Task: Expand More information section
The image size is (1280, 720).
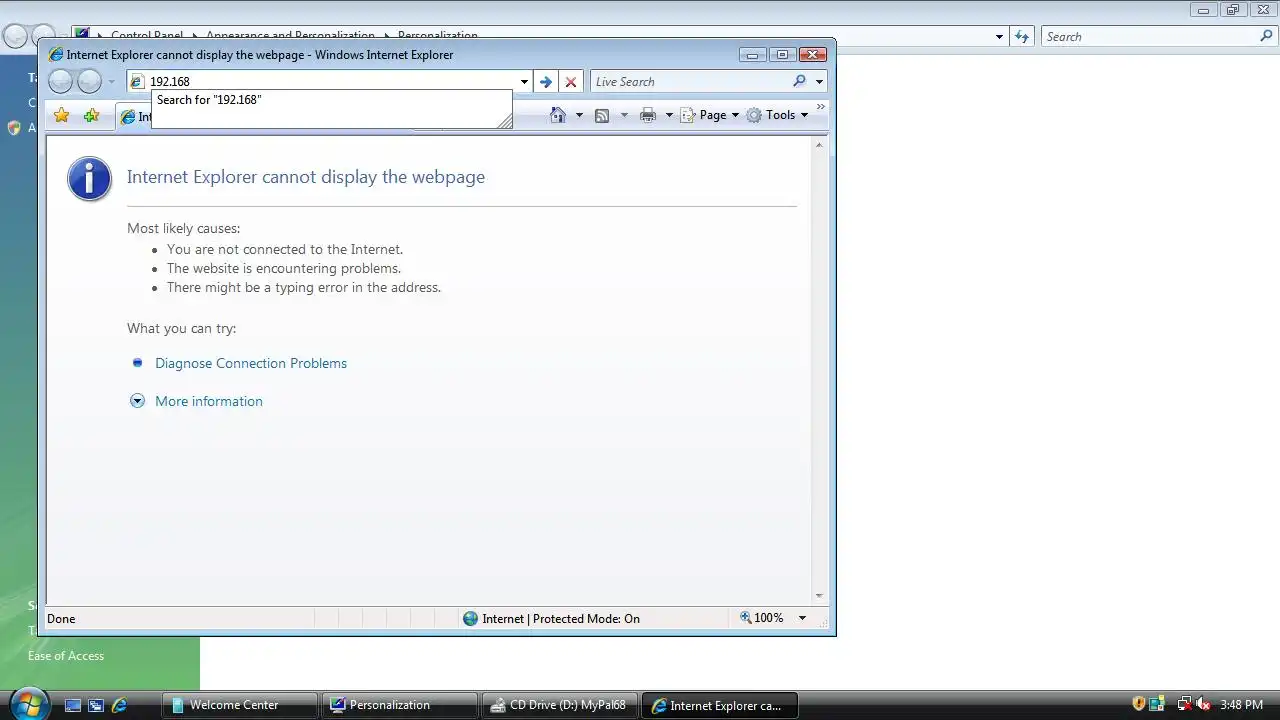Action: point(137,401)
